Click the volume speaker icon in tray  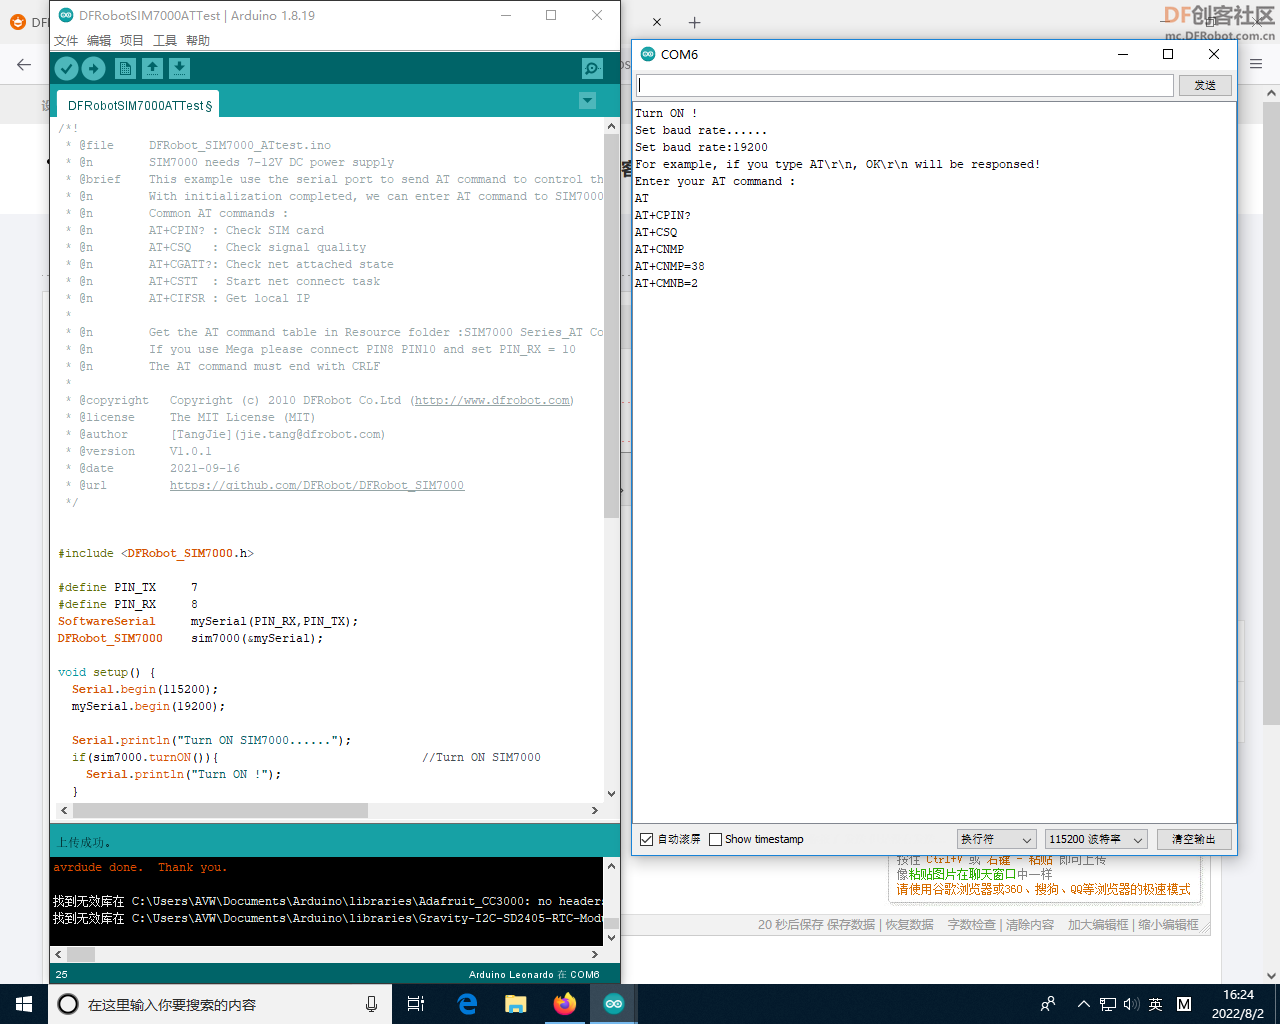(x=1131, y=1004)
